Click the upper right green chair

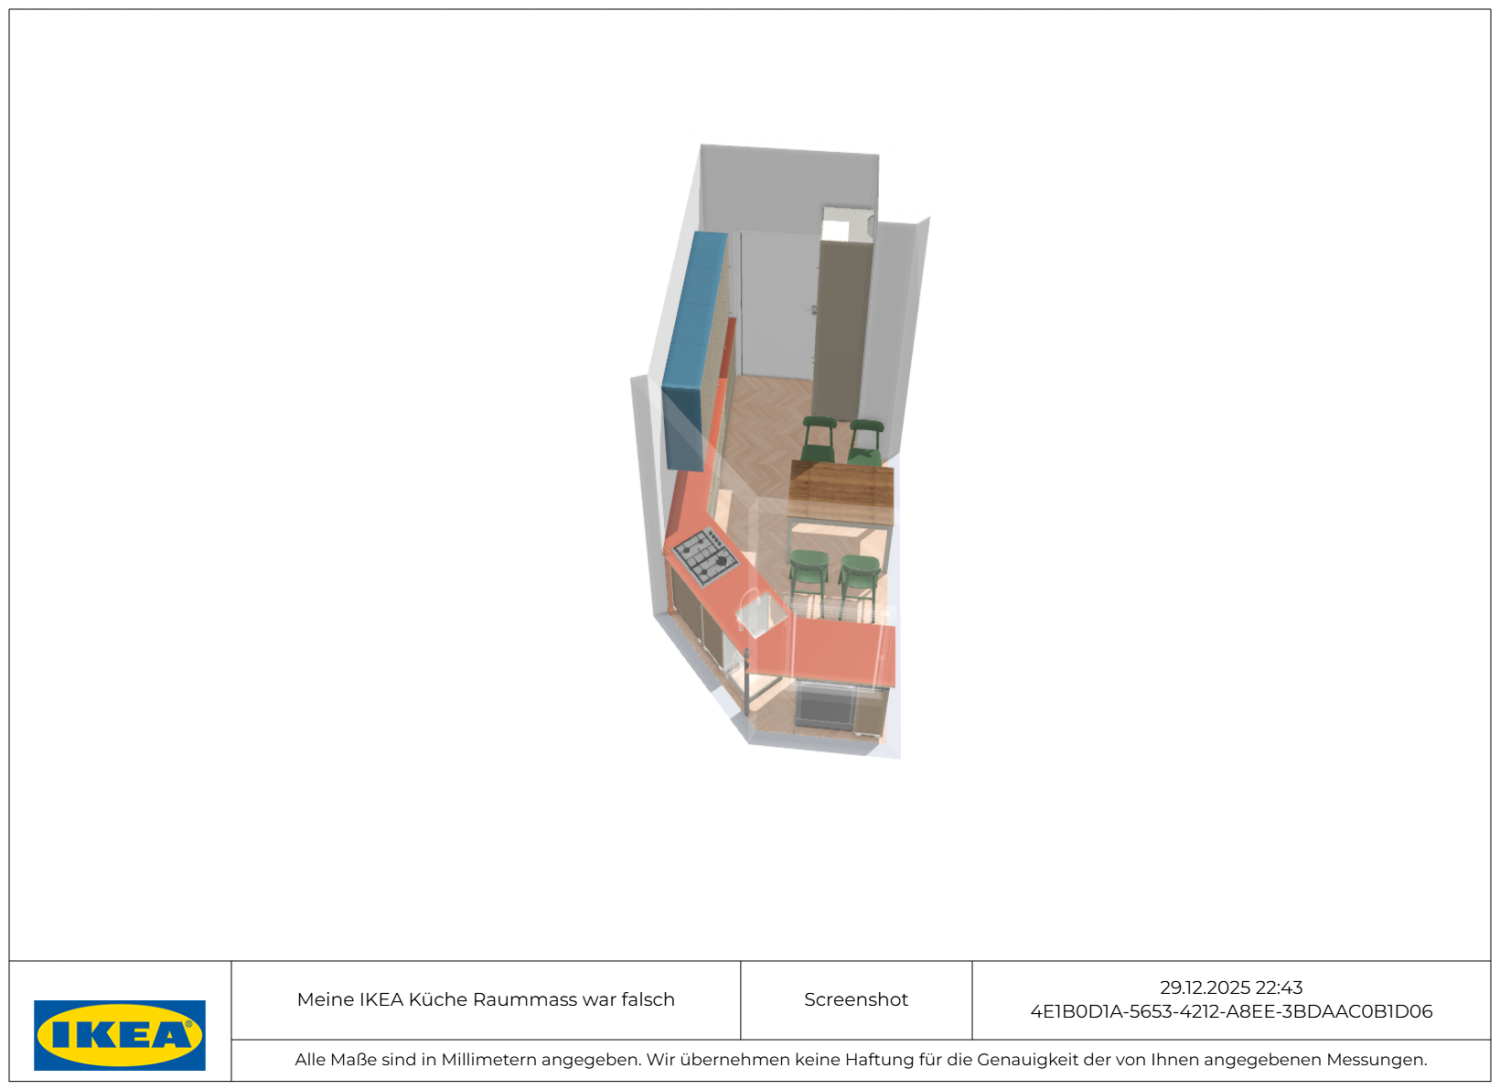[x=865, y=440]
